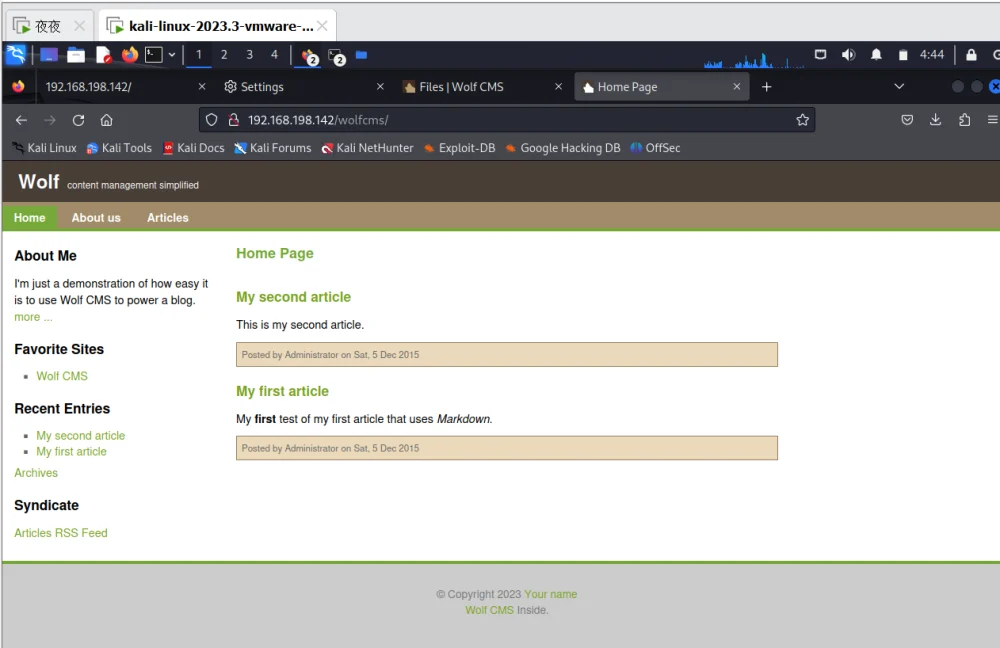Open the extensions puzzle icon
This screenshot has width=1000, height=648.
(964, 120)
